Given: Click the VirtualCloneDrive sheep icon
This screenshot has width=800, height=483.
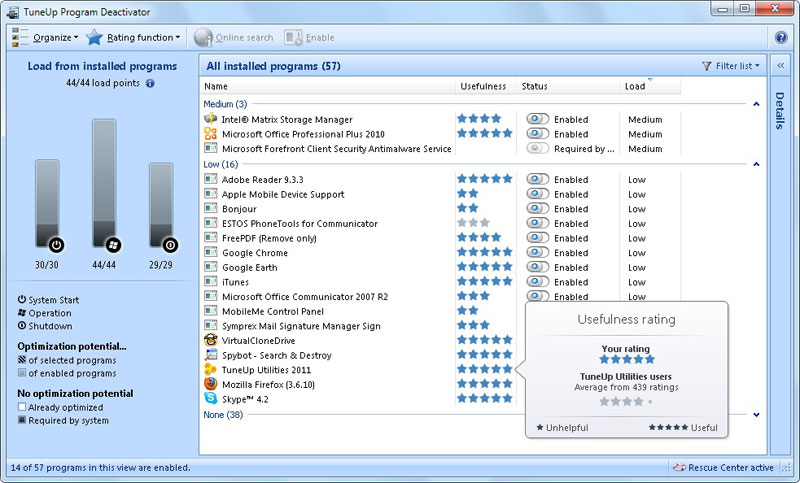Looking at the screenshot, I should click(210, 340).
